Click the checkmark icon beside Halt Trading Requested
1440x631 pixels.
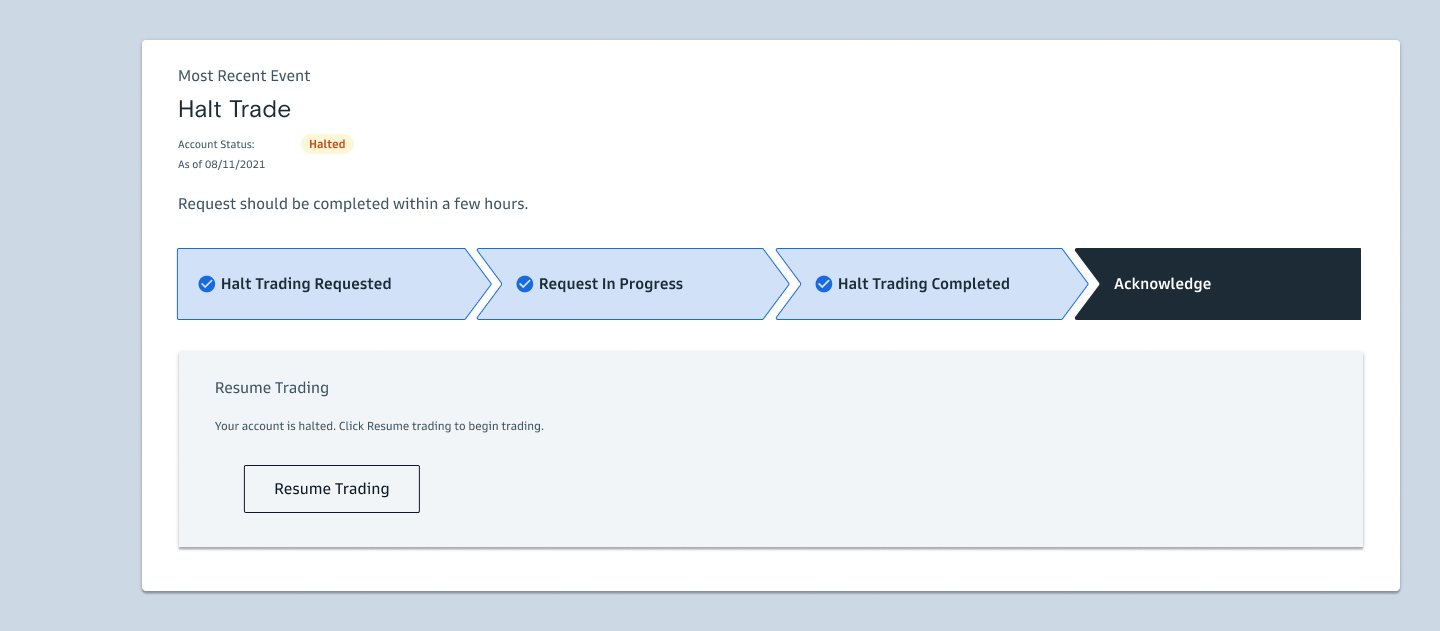(x=207, y=284)
